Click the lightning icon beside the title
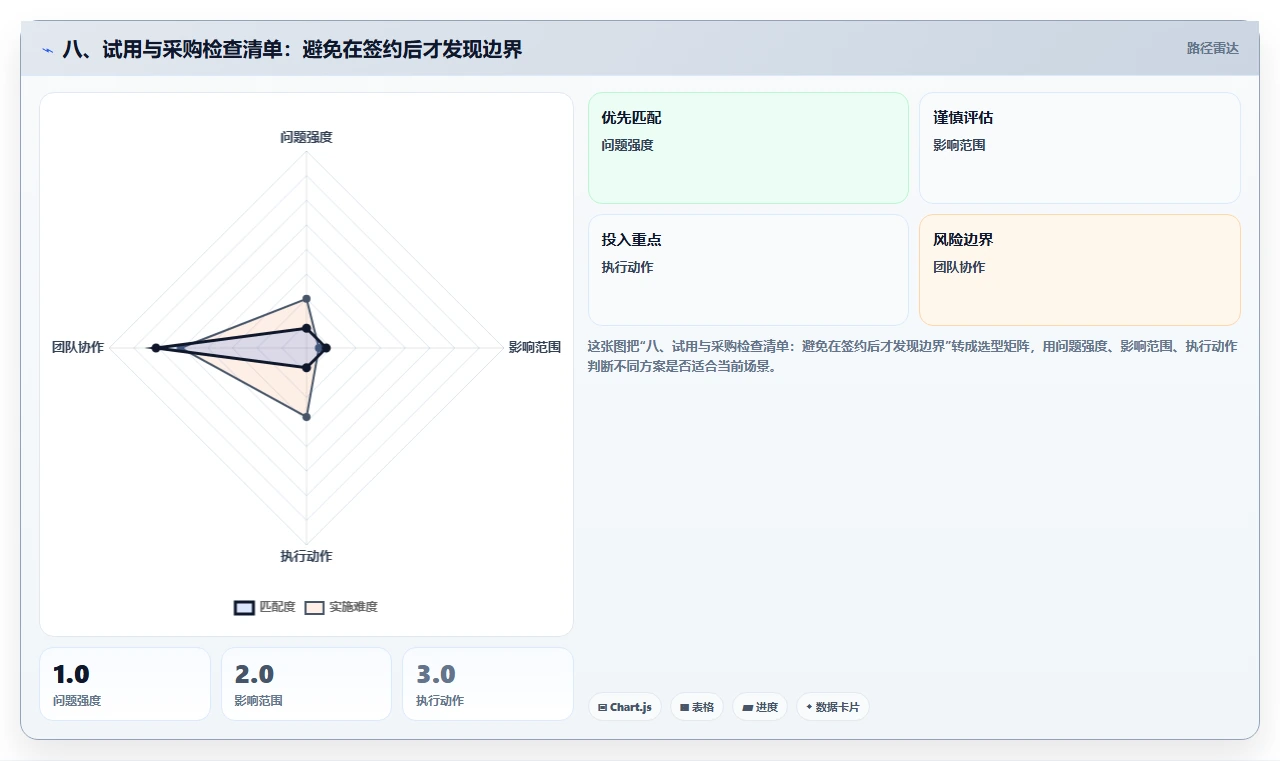Image resolution: width=1280 pixels, height=761 pixels. (x=47, y=50)
